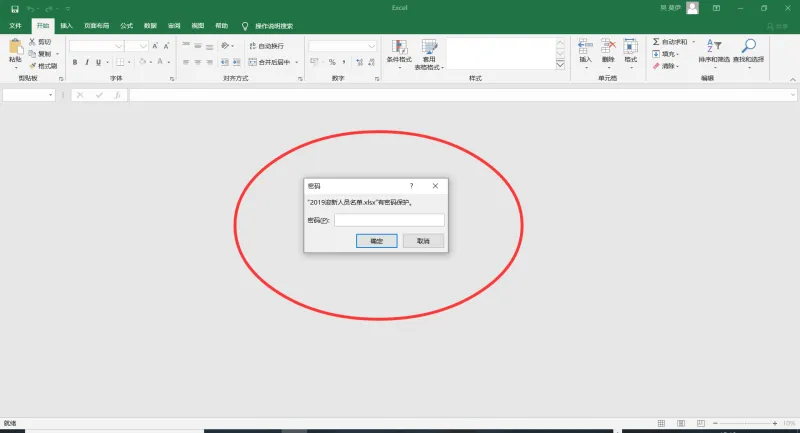The image size is (800, 433).
Task: Click the Conditional Formatting icon
Action: [x=399, y=47]
